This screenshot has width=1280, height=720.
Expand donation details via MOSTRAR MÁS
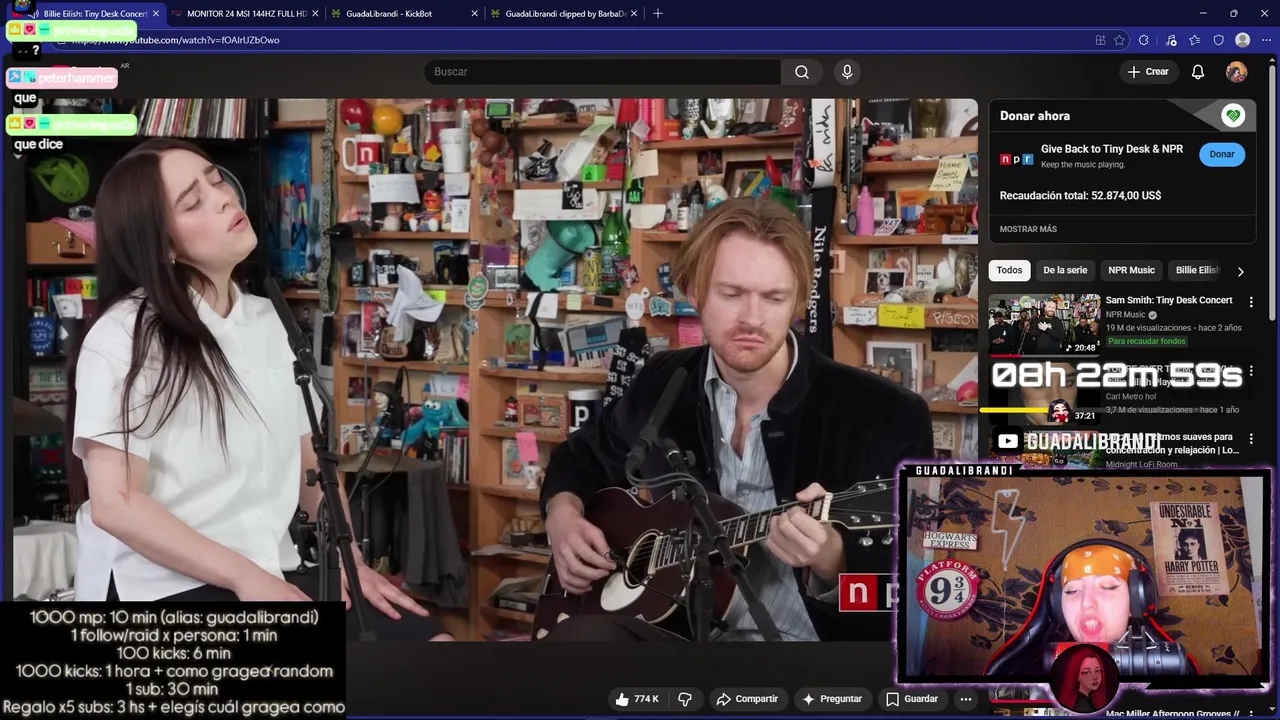click(x=1028, y=229)
